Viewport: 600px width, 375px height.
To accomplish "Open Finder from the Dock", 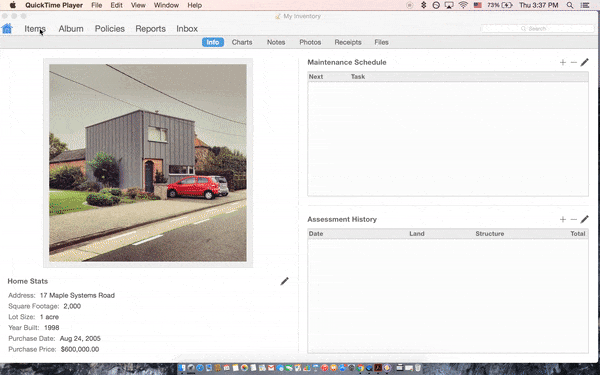I will tap(182, 368).
